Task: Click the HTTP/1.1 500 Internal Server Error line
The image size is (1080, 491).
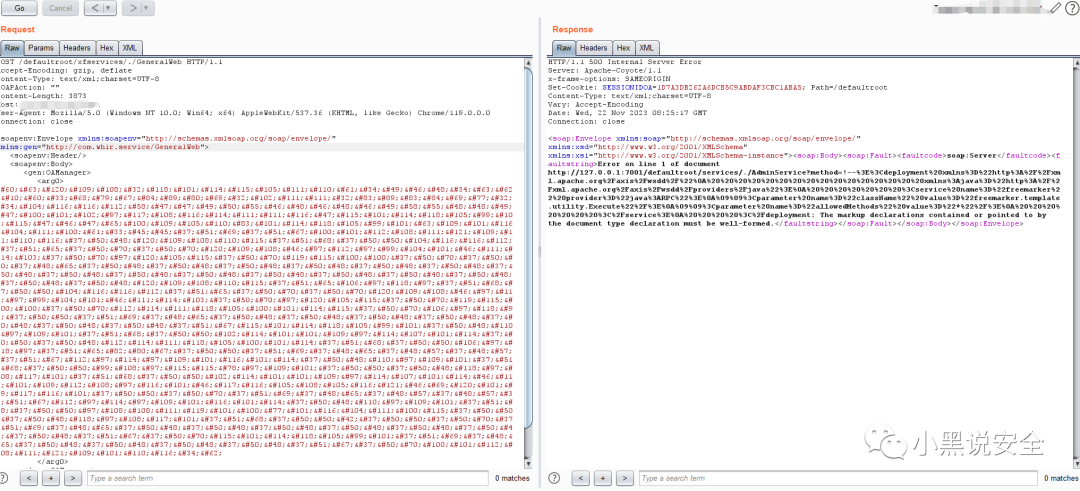Action: (625, 62)
